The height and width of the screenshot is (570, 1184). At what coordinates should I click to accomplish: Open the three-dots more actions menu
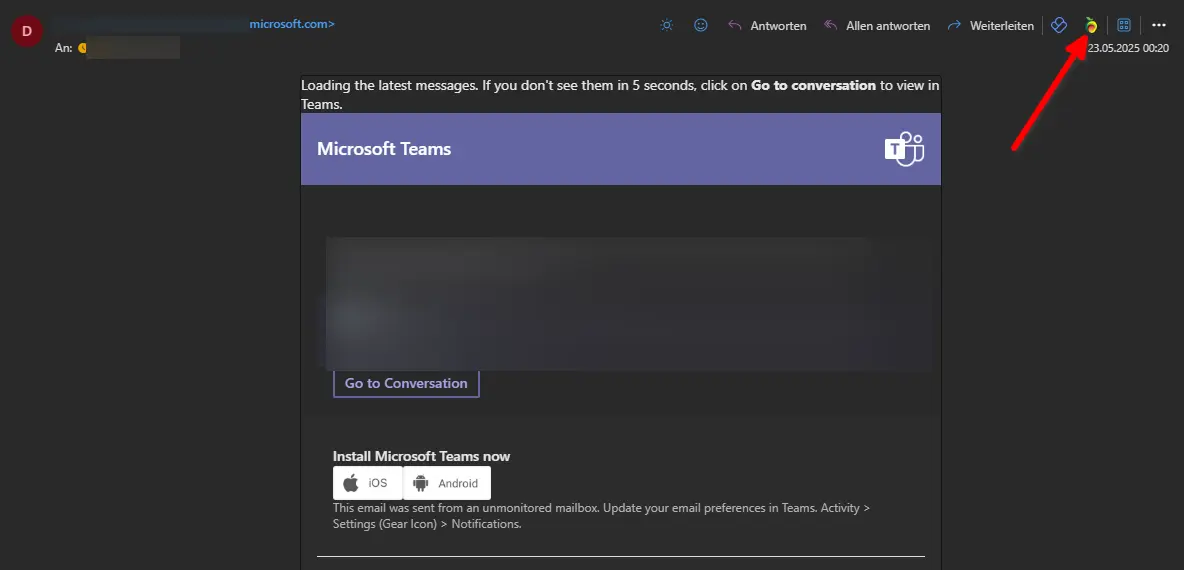tap(1159, 25)
